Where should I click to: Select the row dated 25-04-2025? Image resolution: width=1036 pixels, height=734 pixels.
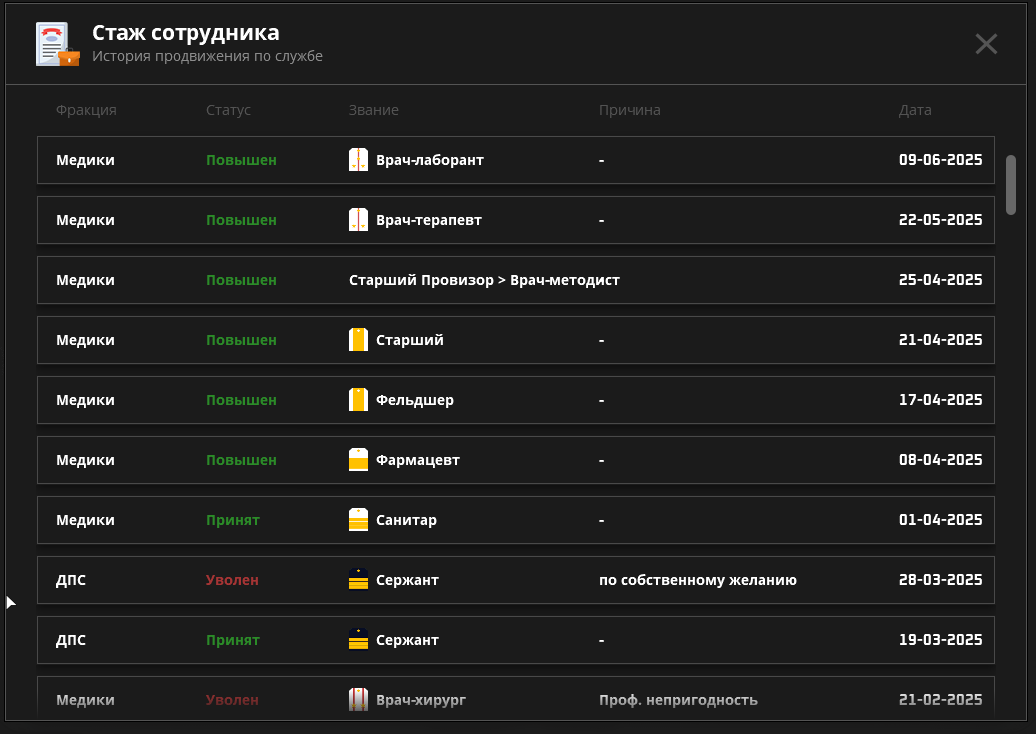point(515,280)
